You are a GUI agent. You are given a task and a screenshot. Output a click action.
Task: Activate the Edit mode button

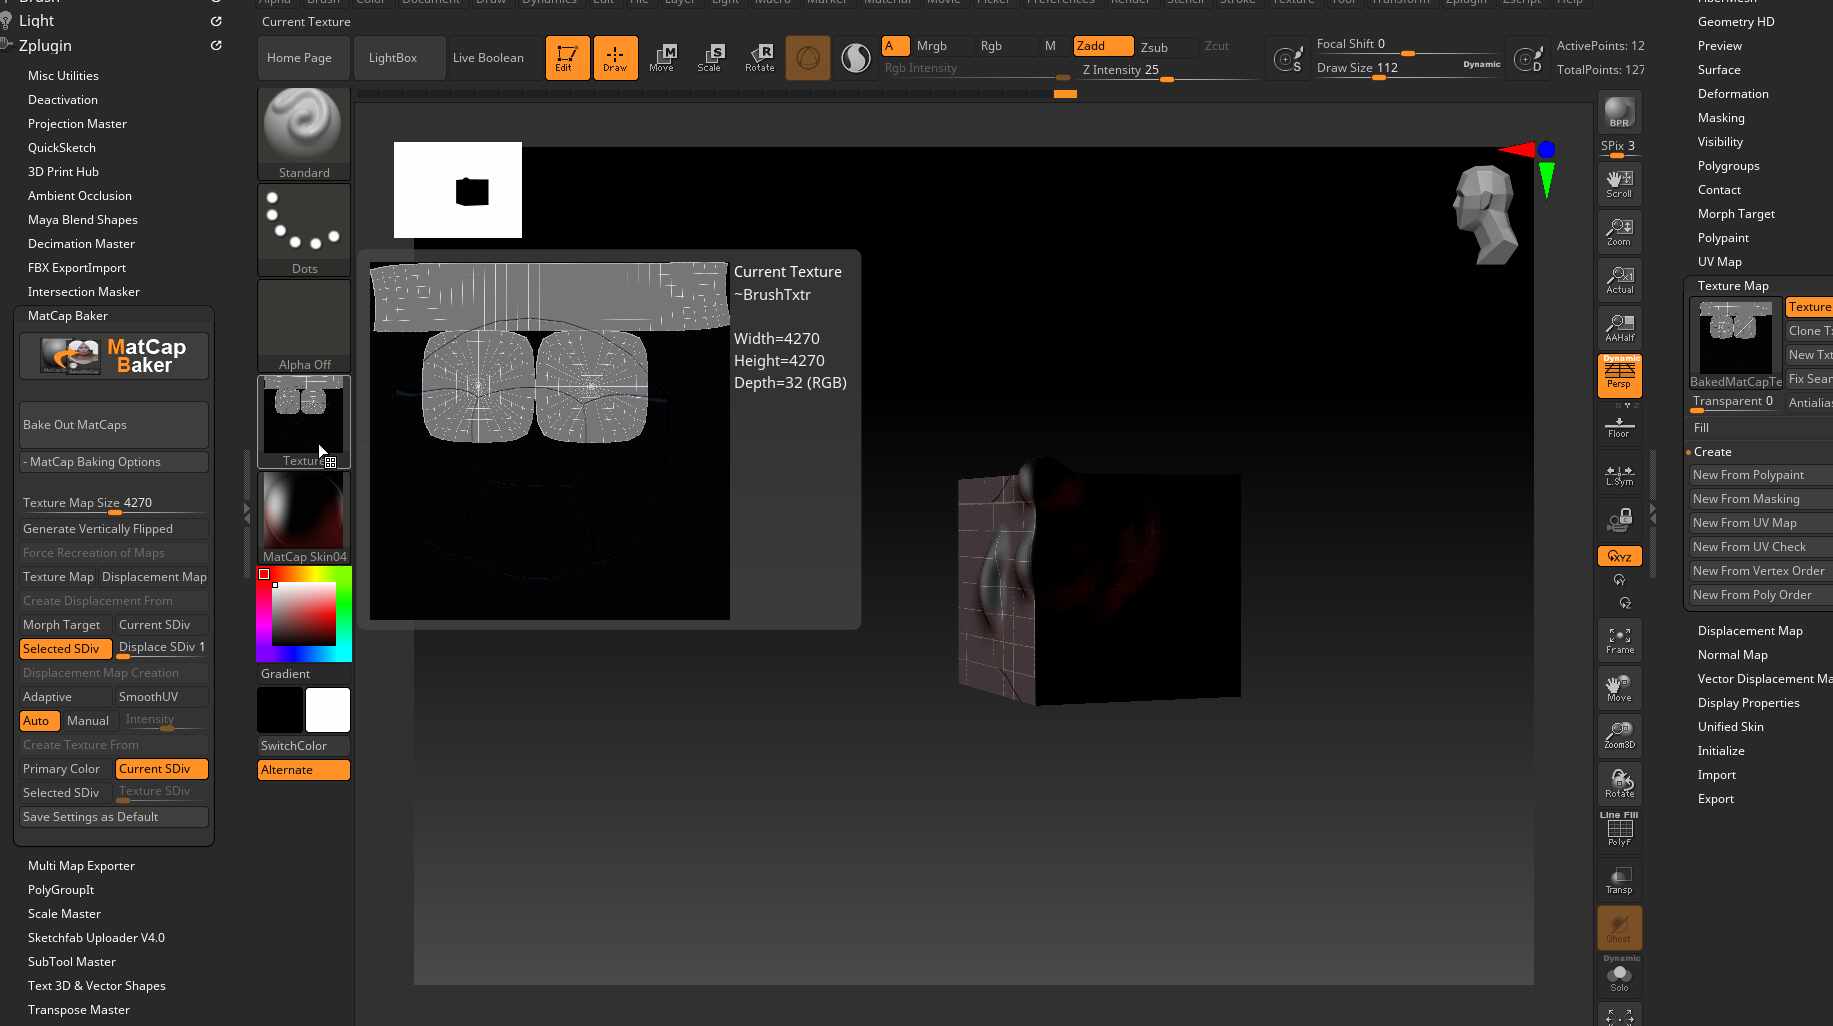click(567, 58)
